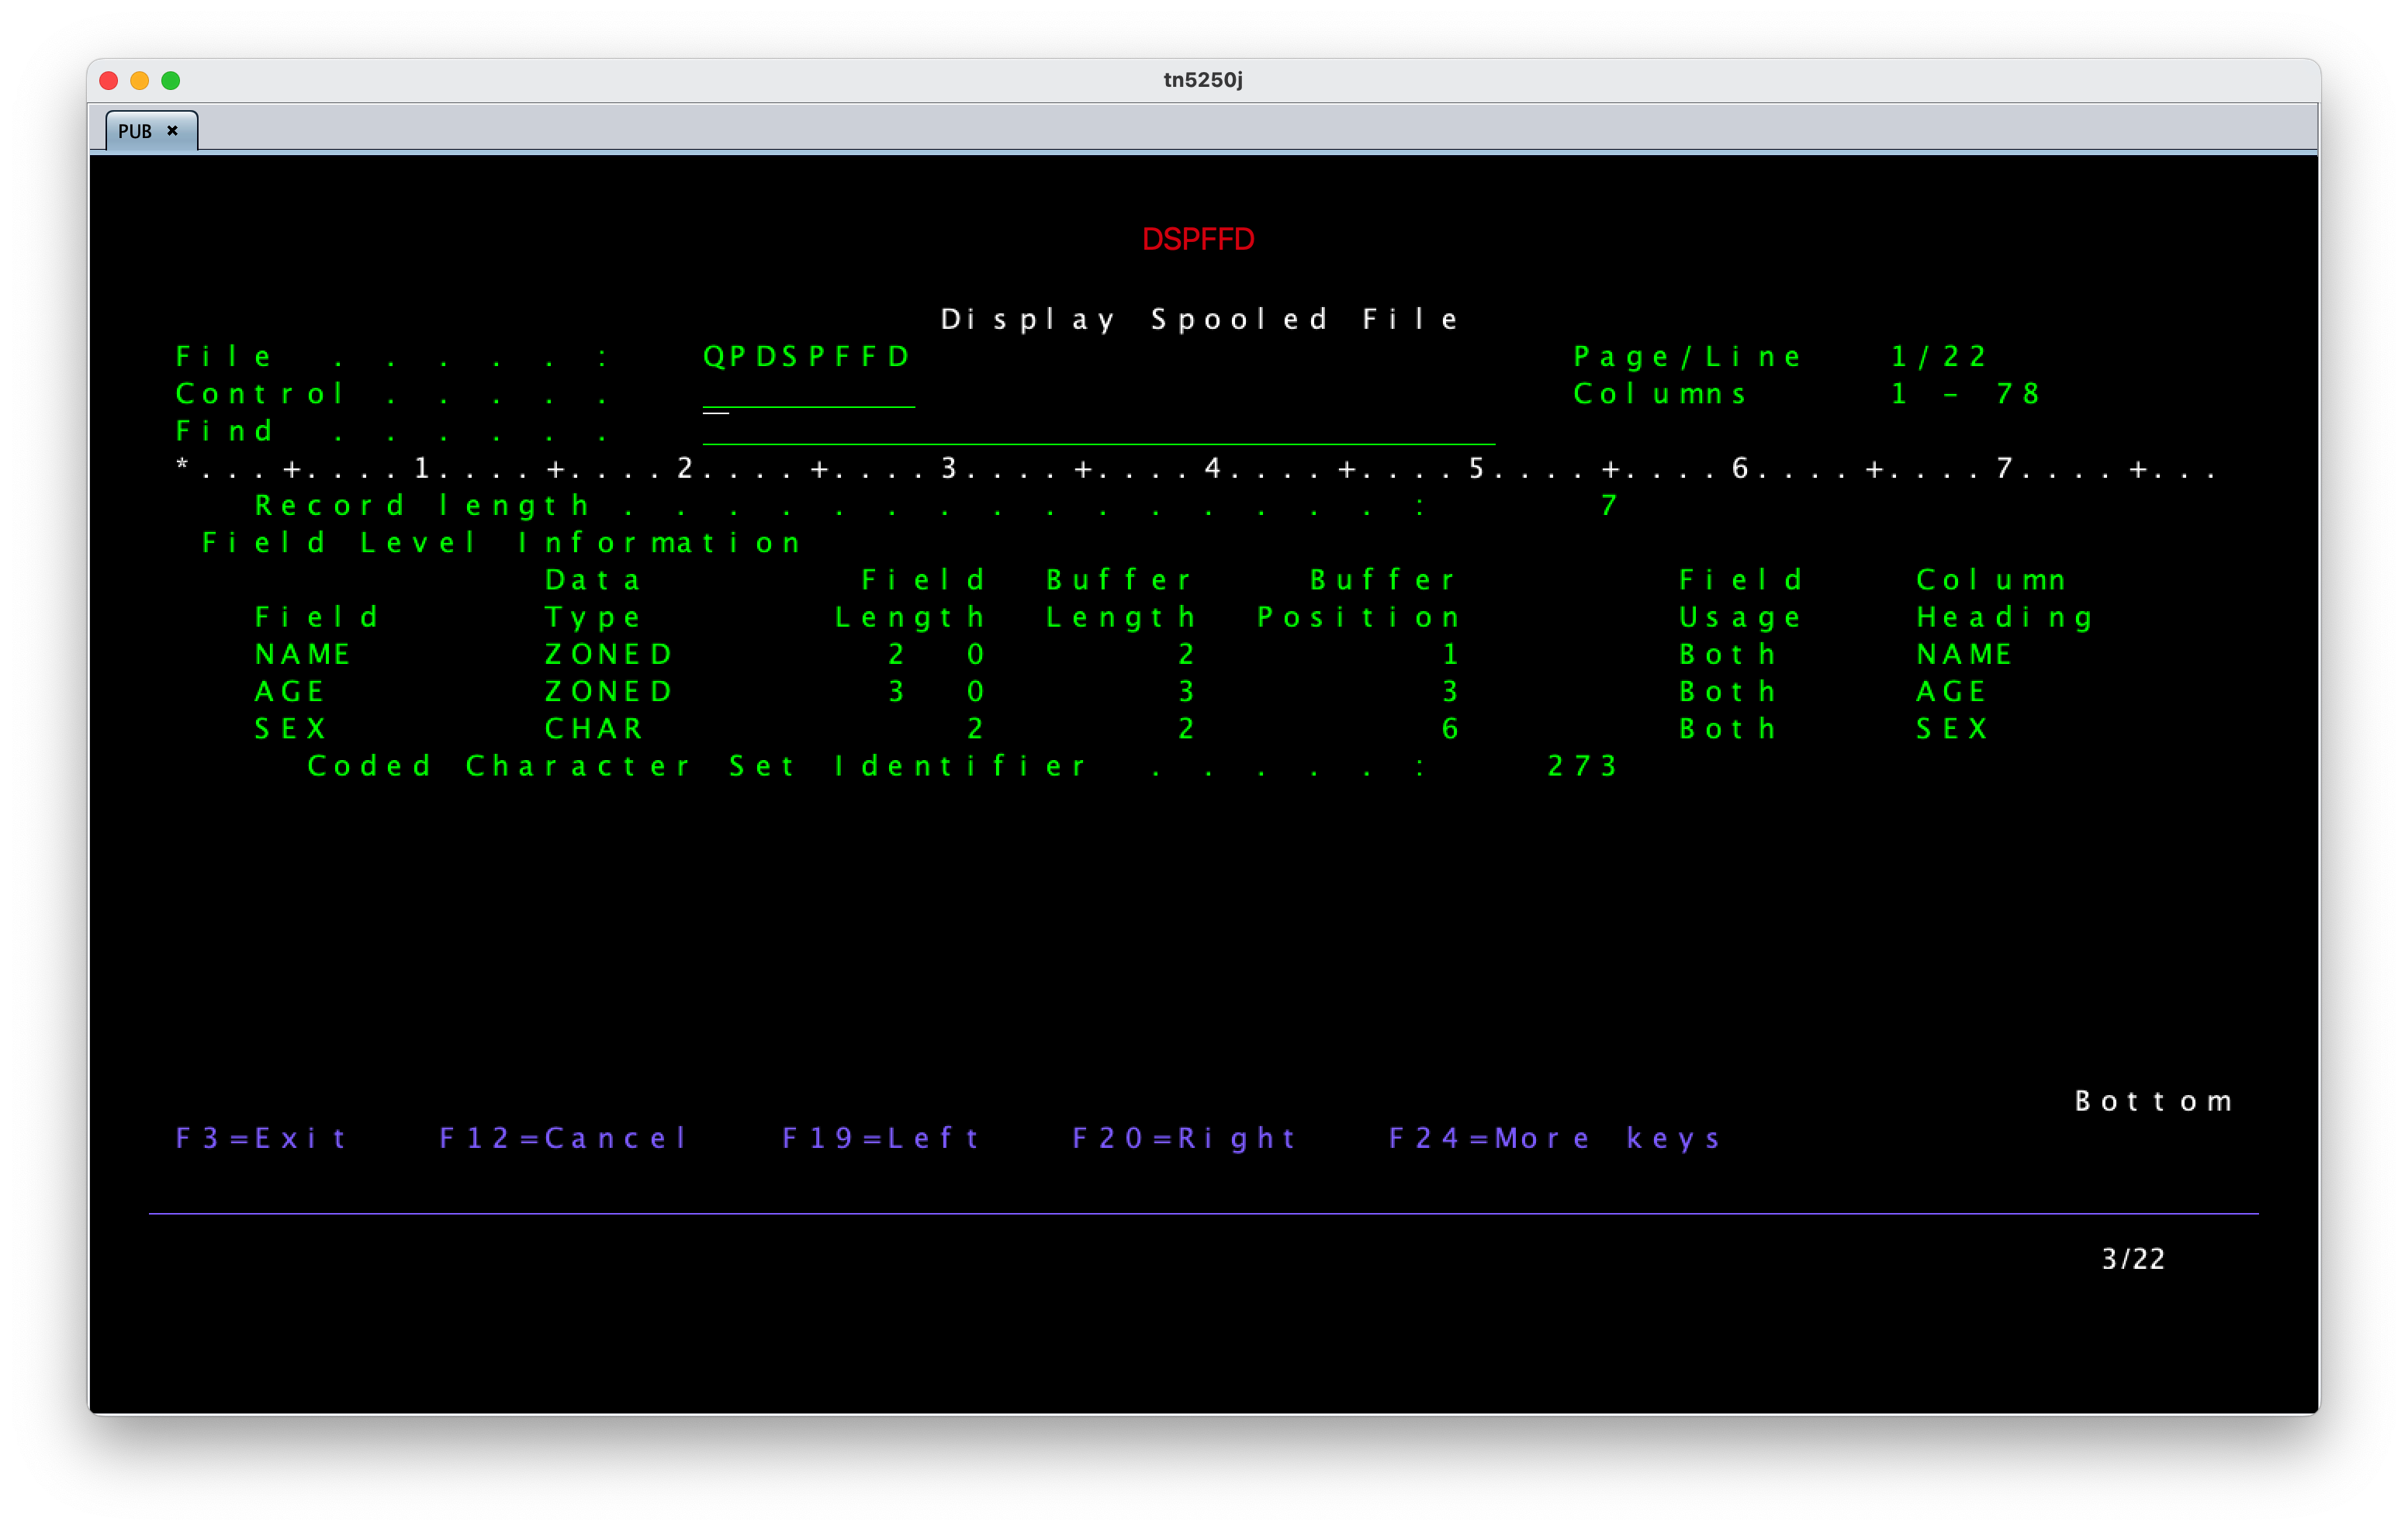The width and height of the screenshot is (2408, 1531).
Task: Click the F12=Cancel function key label
Action: (563, 1138)
